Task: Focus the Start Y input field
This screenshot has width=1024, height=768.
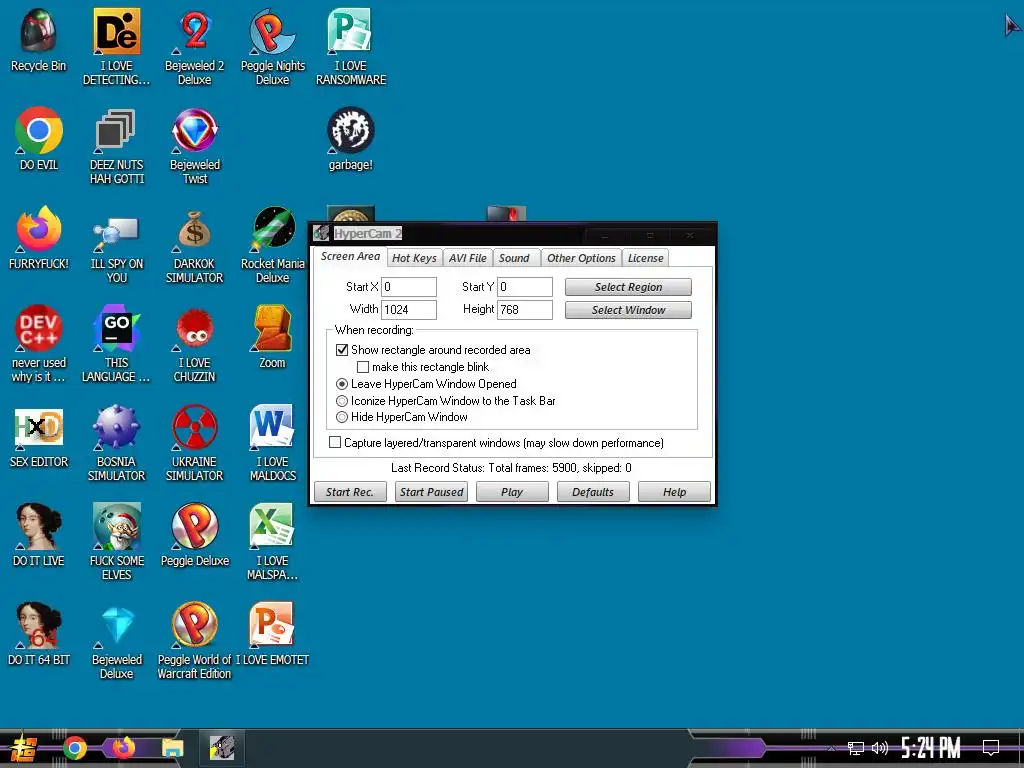Action: [525, 287]
